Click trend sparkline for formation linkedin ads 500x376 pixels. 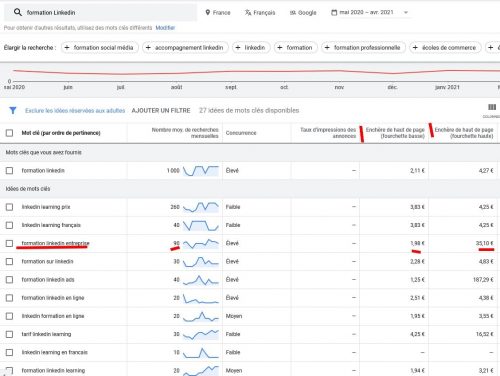(x=201, y=280)
